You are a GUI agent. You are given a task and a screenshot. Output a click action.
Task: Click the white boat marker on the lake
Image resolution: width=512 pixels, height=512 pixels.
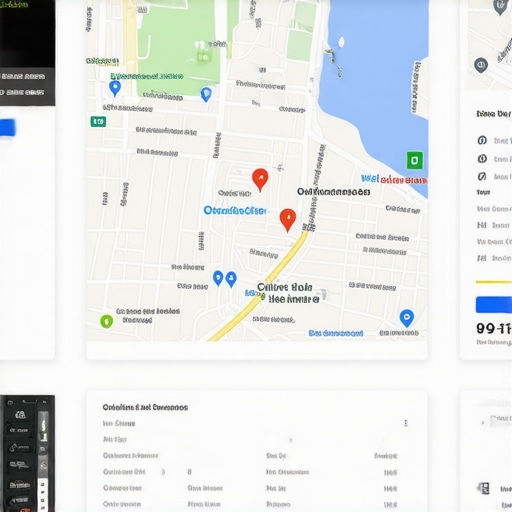tap(341, 42)
